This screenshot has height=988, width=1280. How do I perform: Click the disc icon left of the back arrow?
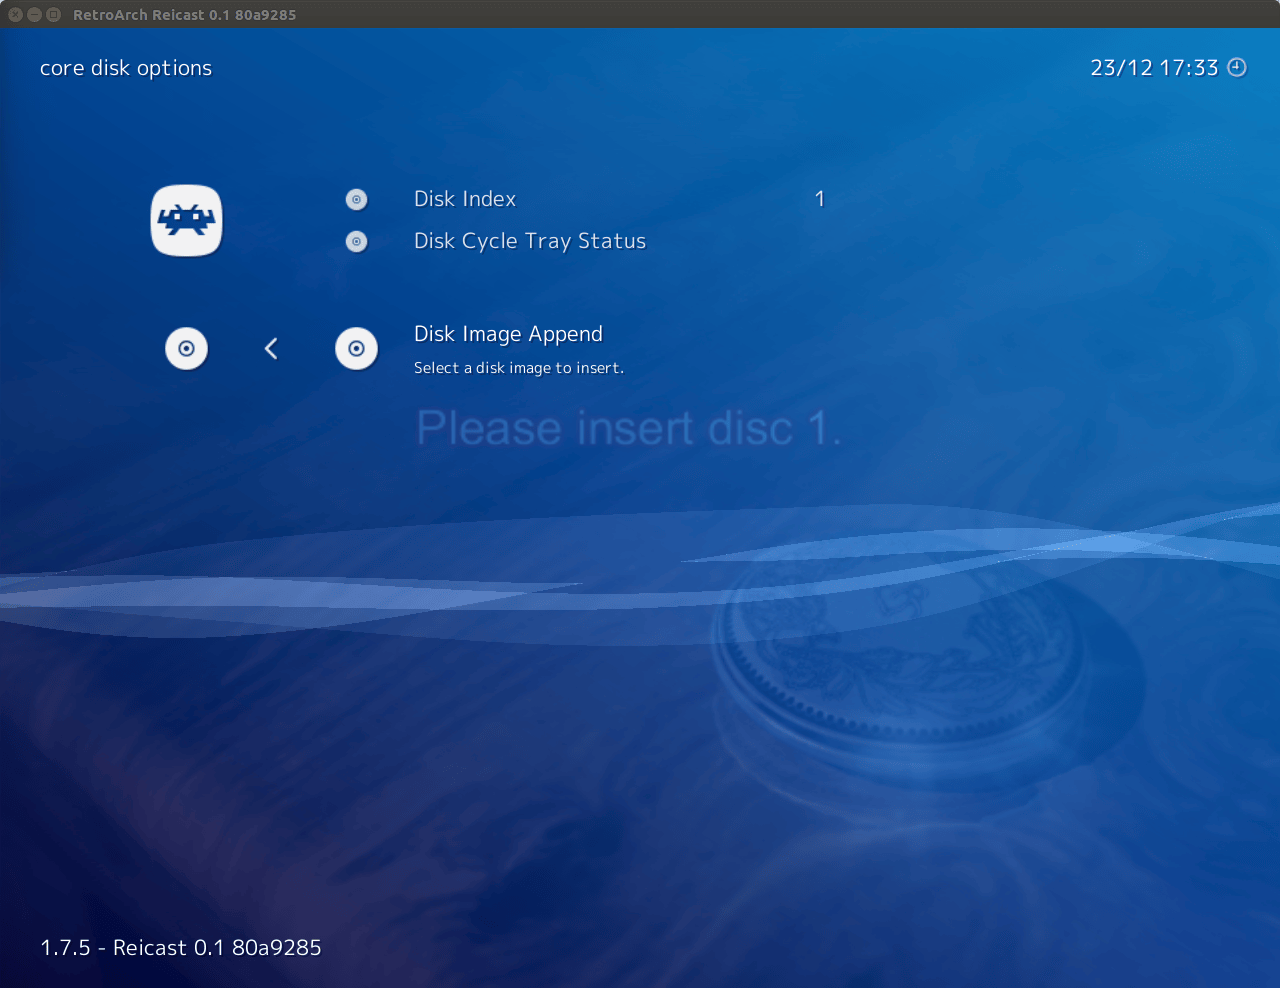point(186,349)
